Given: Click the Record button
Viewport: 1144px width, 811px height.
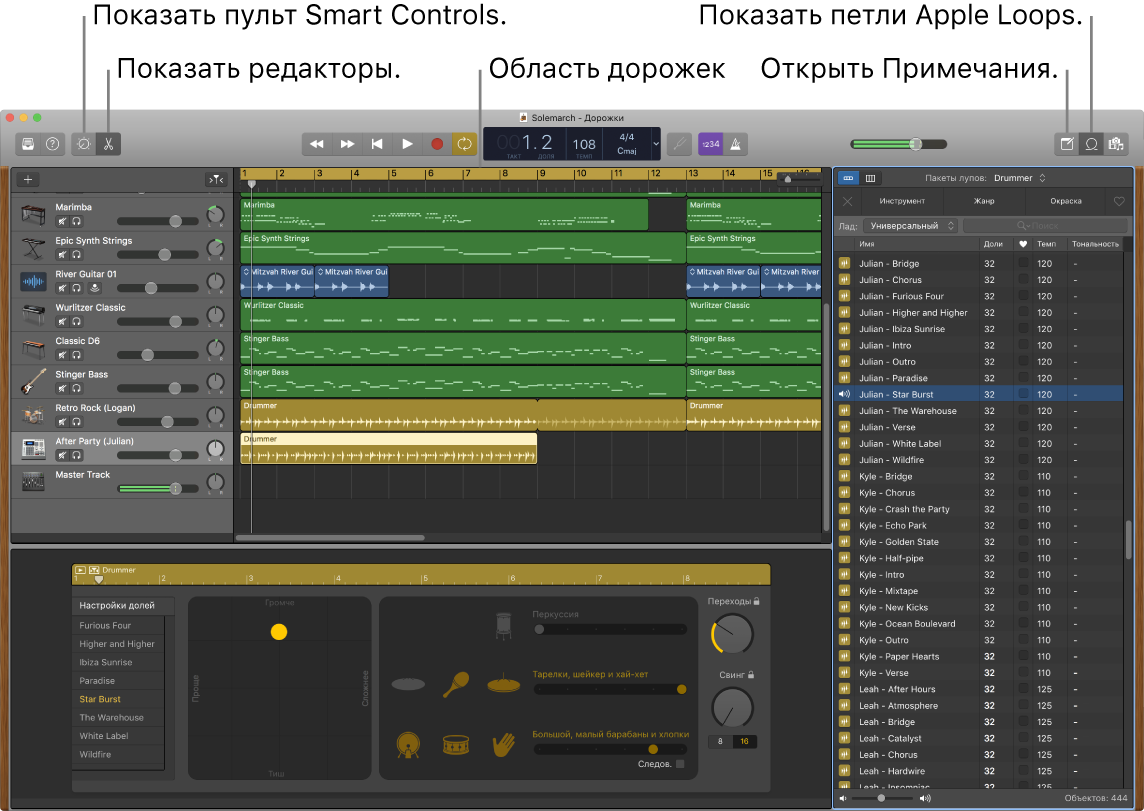Looking at the screenshot, I should (x=436, y=143).
